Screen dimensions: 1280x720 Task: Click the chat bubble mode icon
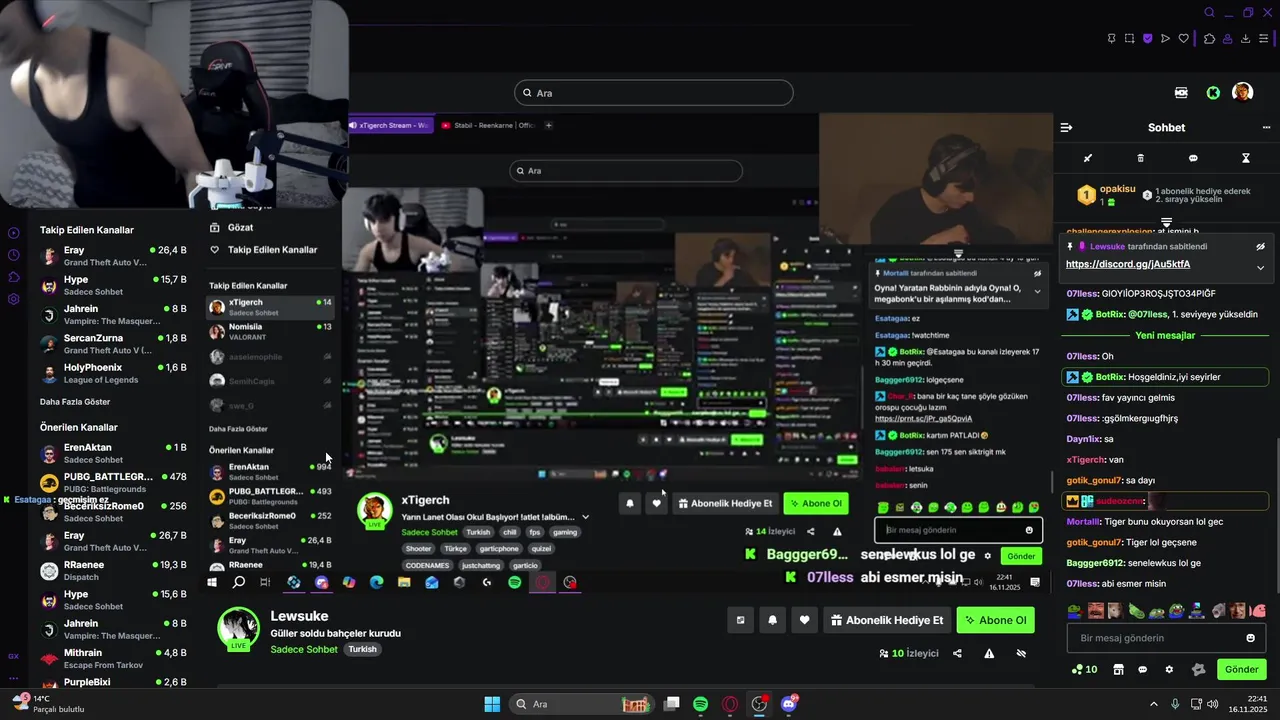pyautogui.click(x=1193, y=158)
